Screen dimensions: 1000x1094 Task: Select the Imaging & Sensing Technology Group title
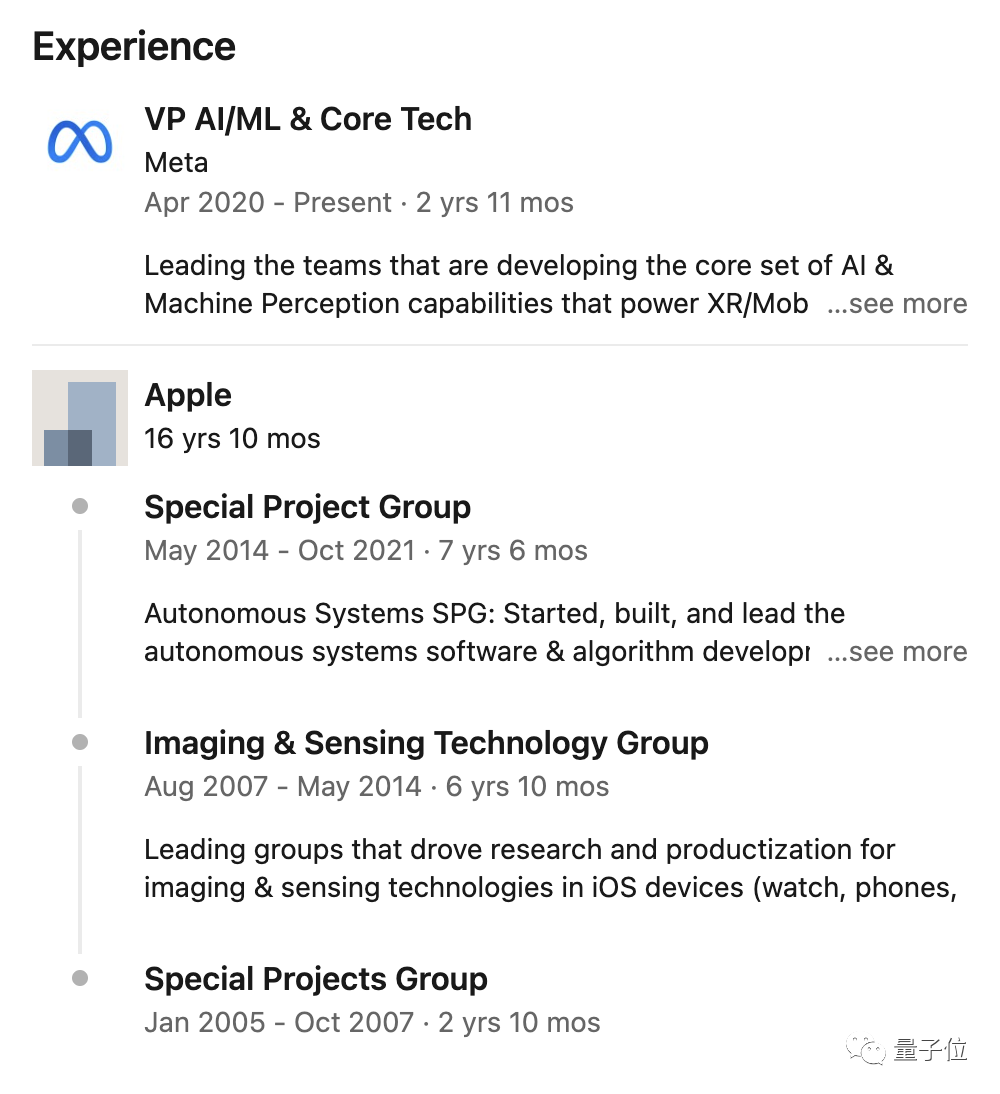coord(426,743)
